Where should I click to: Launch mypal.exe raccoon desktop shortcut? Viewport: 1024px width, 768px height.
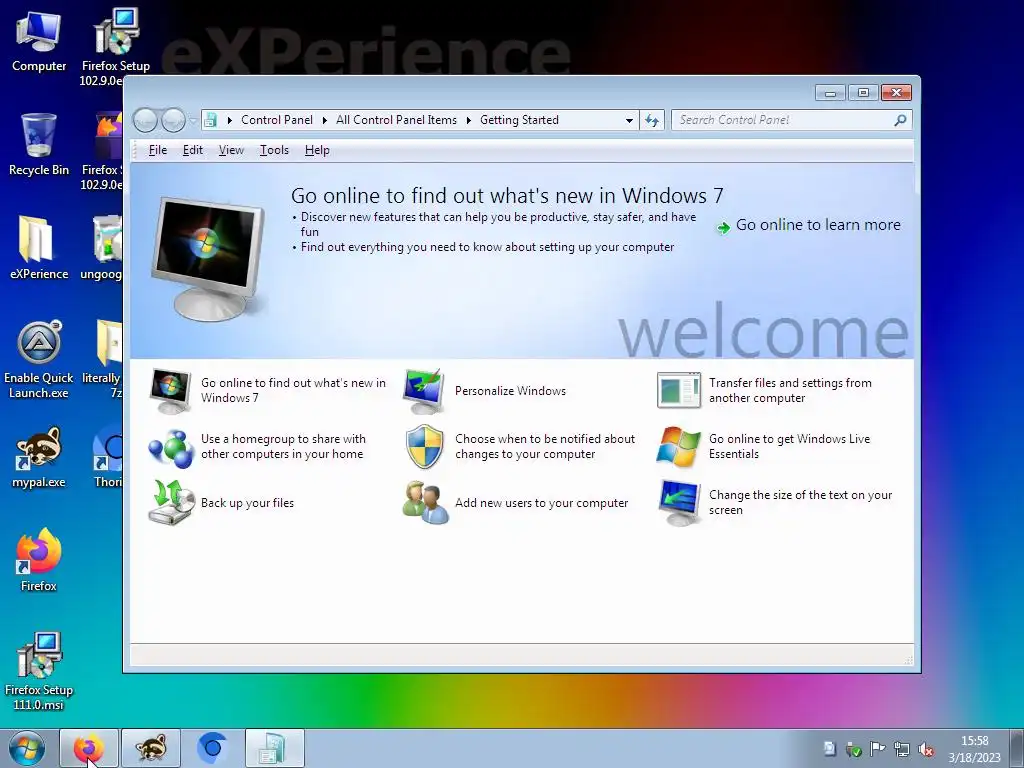(39, 457)
